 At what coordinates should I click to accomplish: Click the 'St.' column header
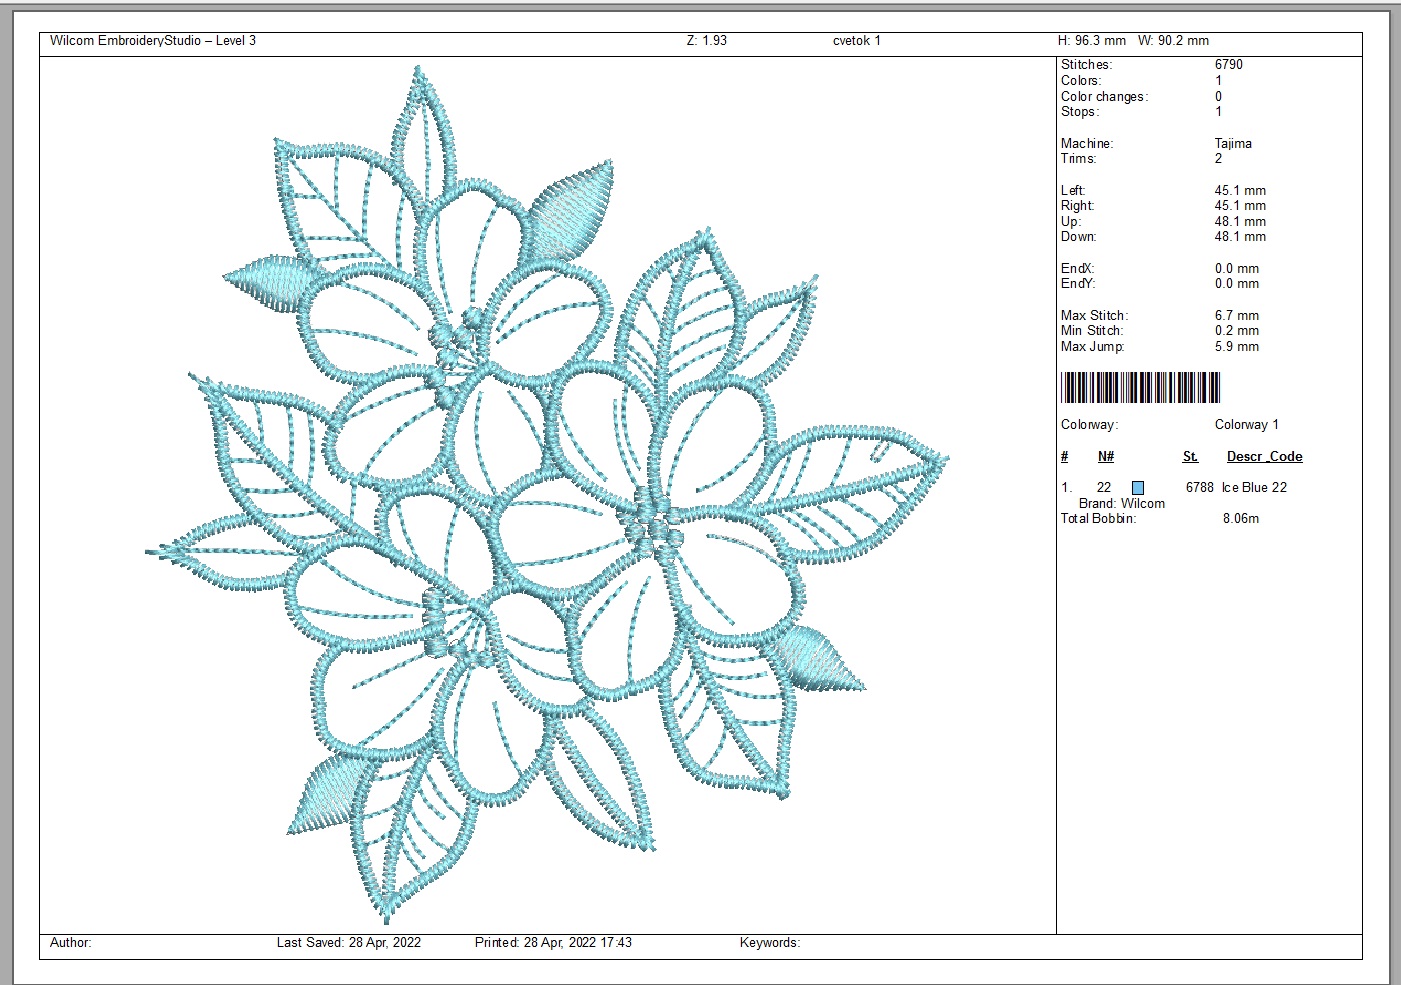coord(1190,457)
